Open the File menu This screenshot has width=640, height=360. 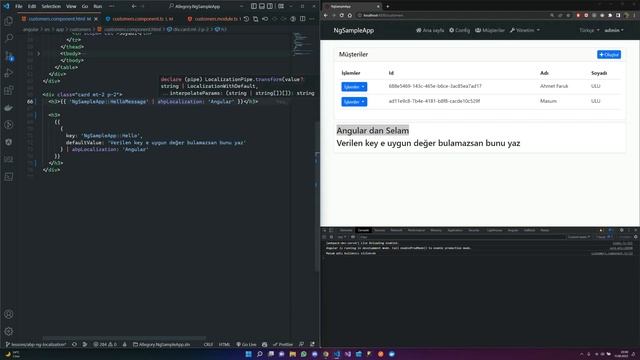point(19,6)
